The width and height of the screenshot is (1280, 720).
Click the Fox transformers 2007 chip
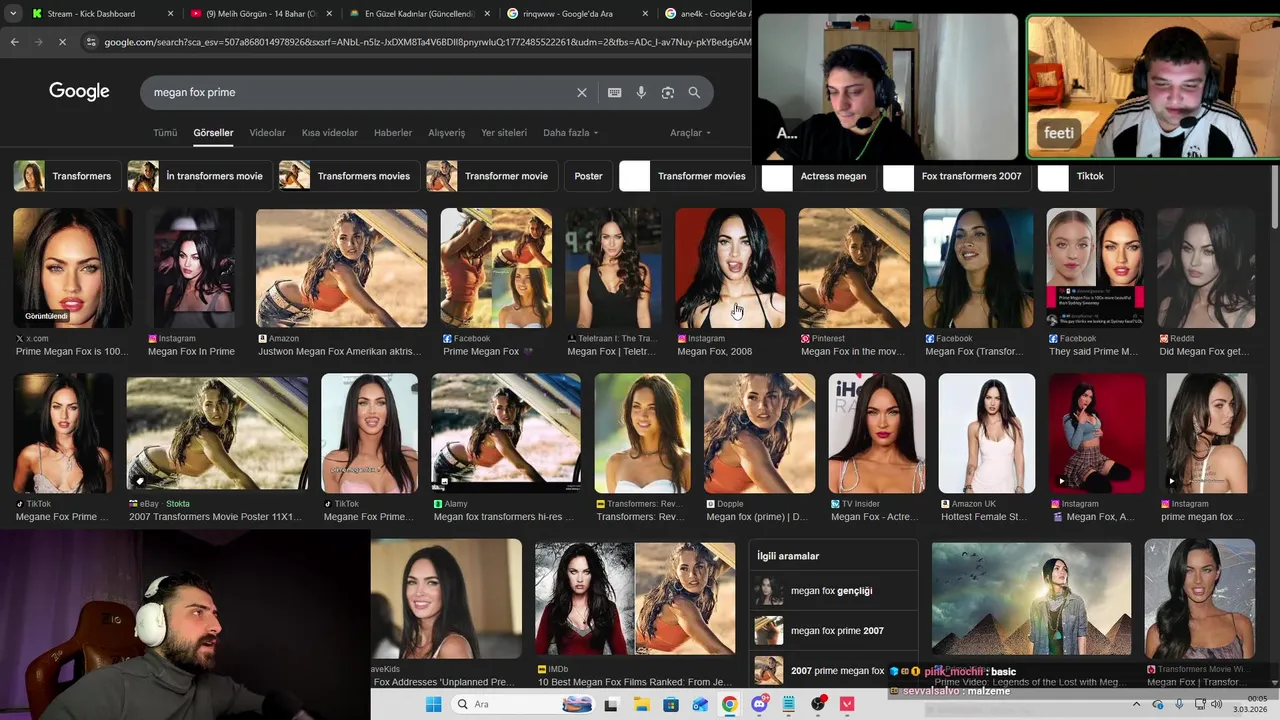click(957, 176)
